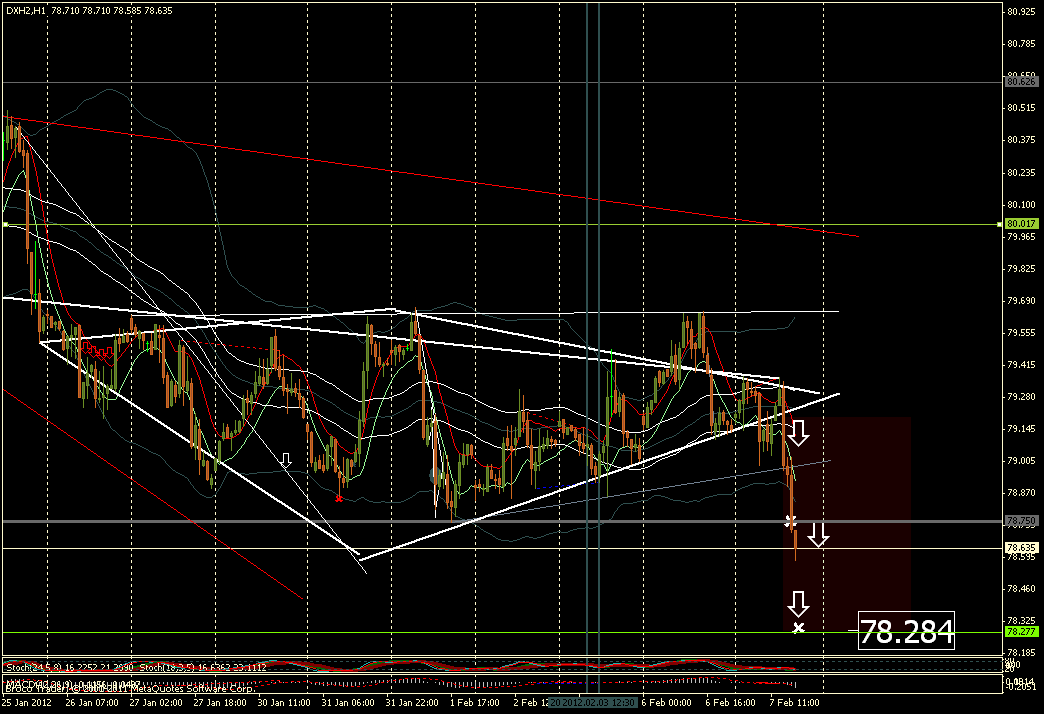Click the Stoch(24,5,8) indicator label

69,667
